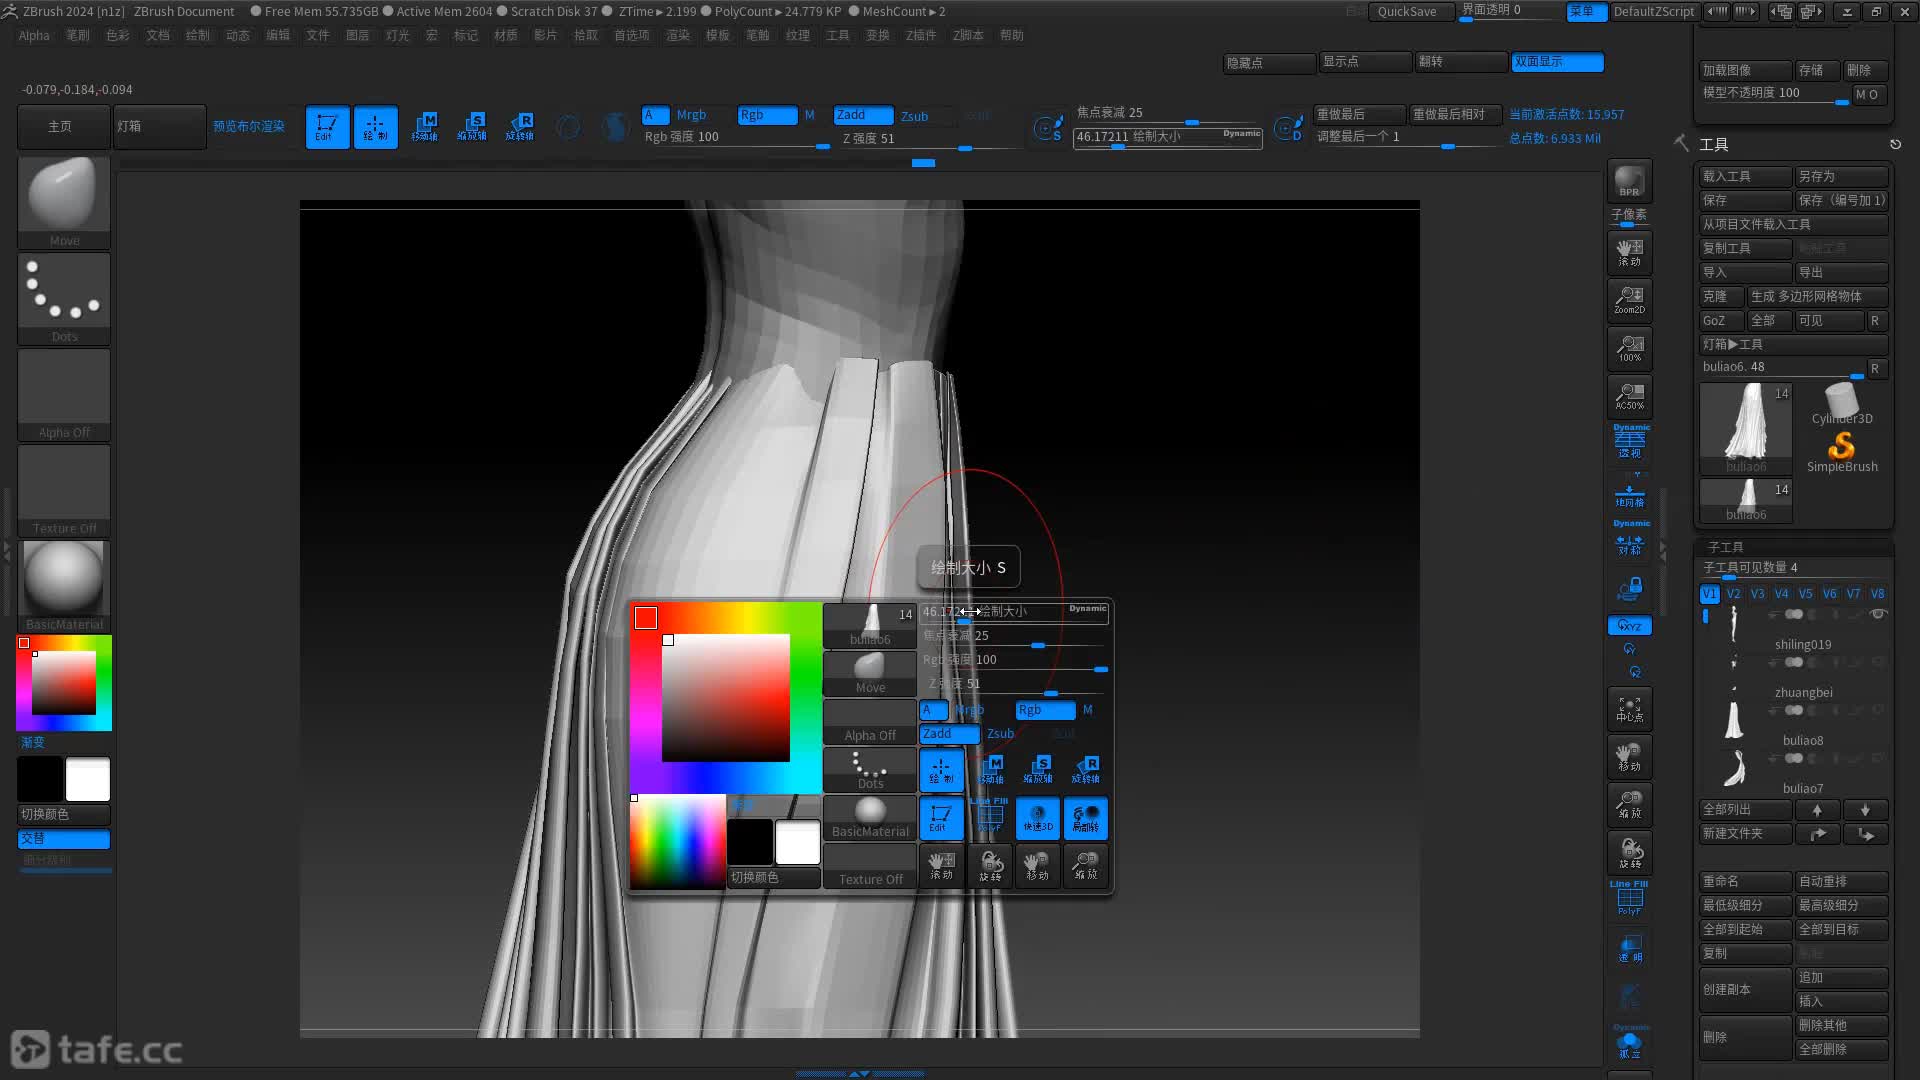Click the BPR render icon
Image resolution: width=1920 pixels, height=1080 pixels.
click(x=1629, y=181)
